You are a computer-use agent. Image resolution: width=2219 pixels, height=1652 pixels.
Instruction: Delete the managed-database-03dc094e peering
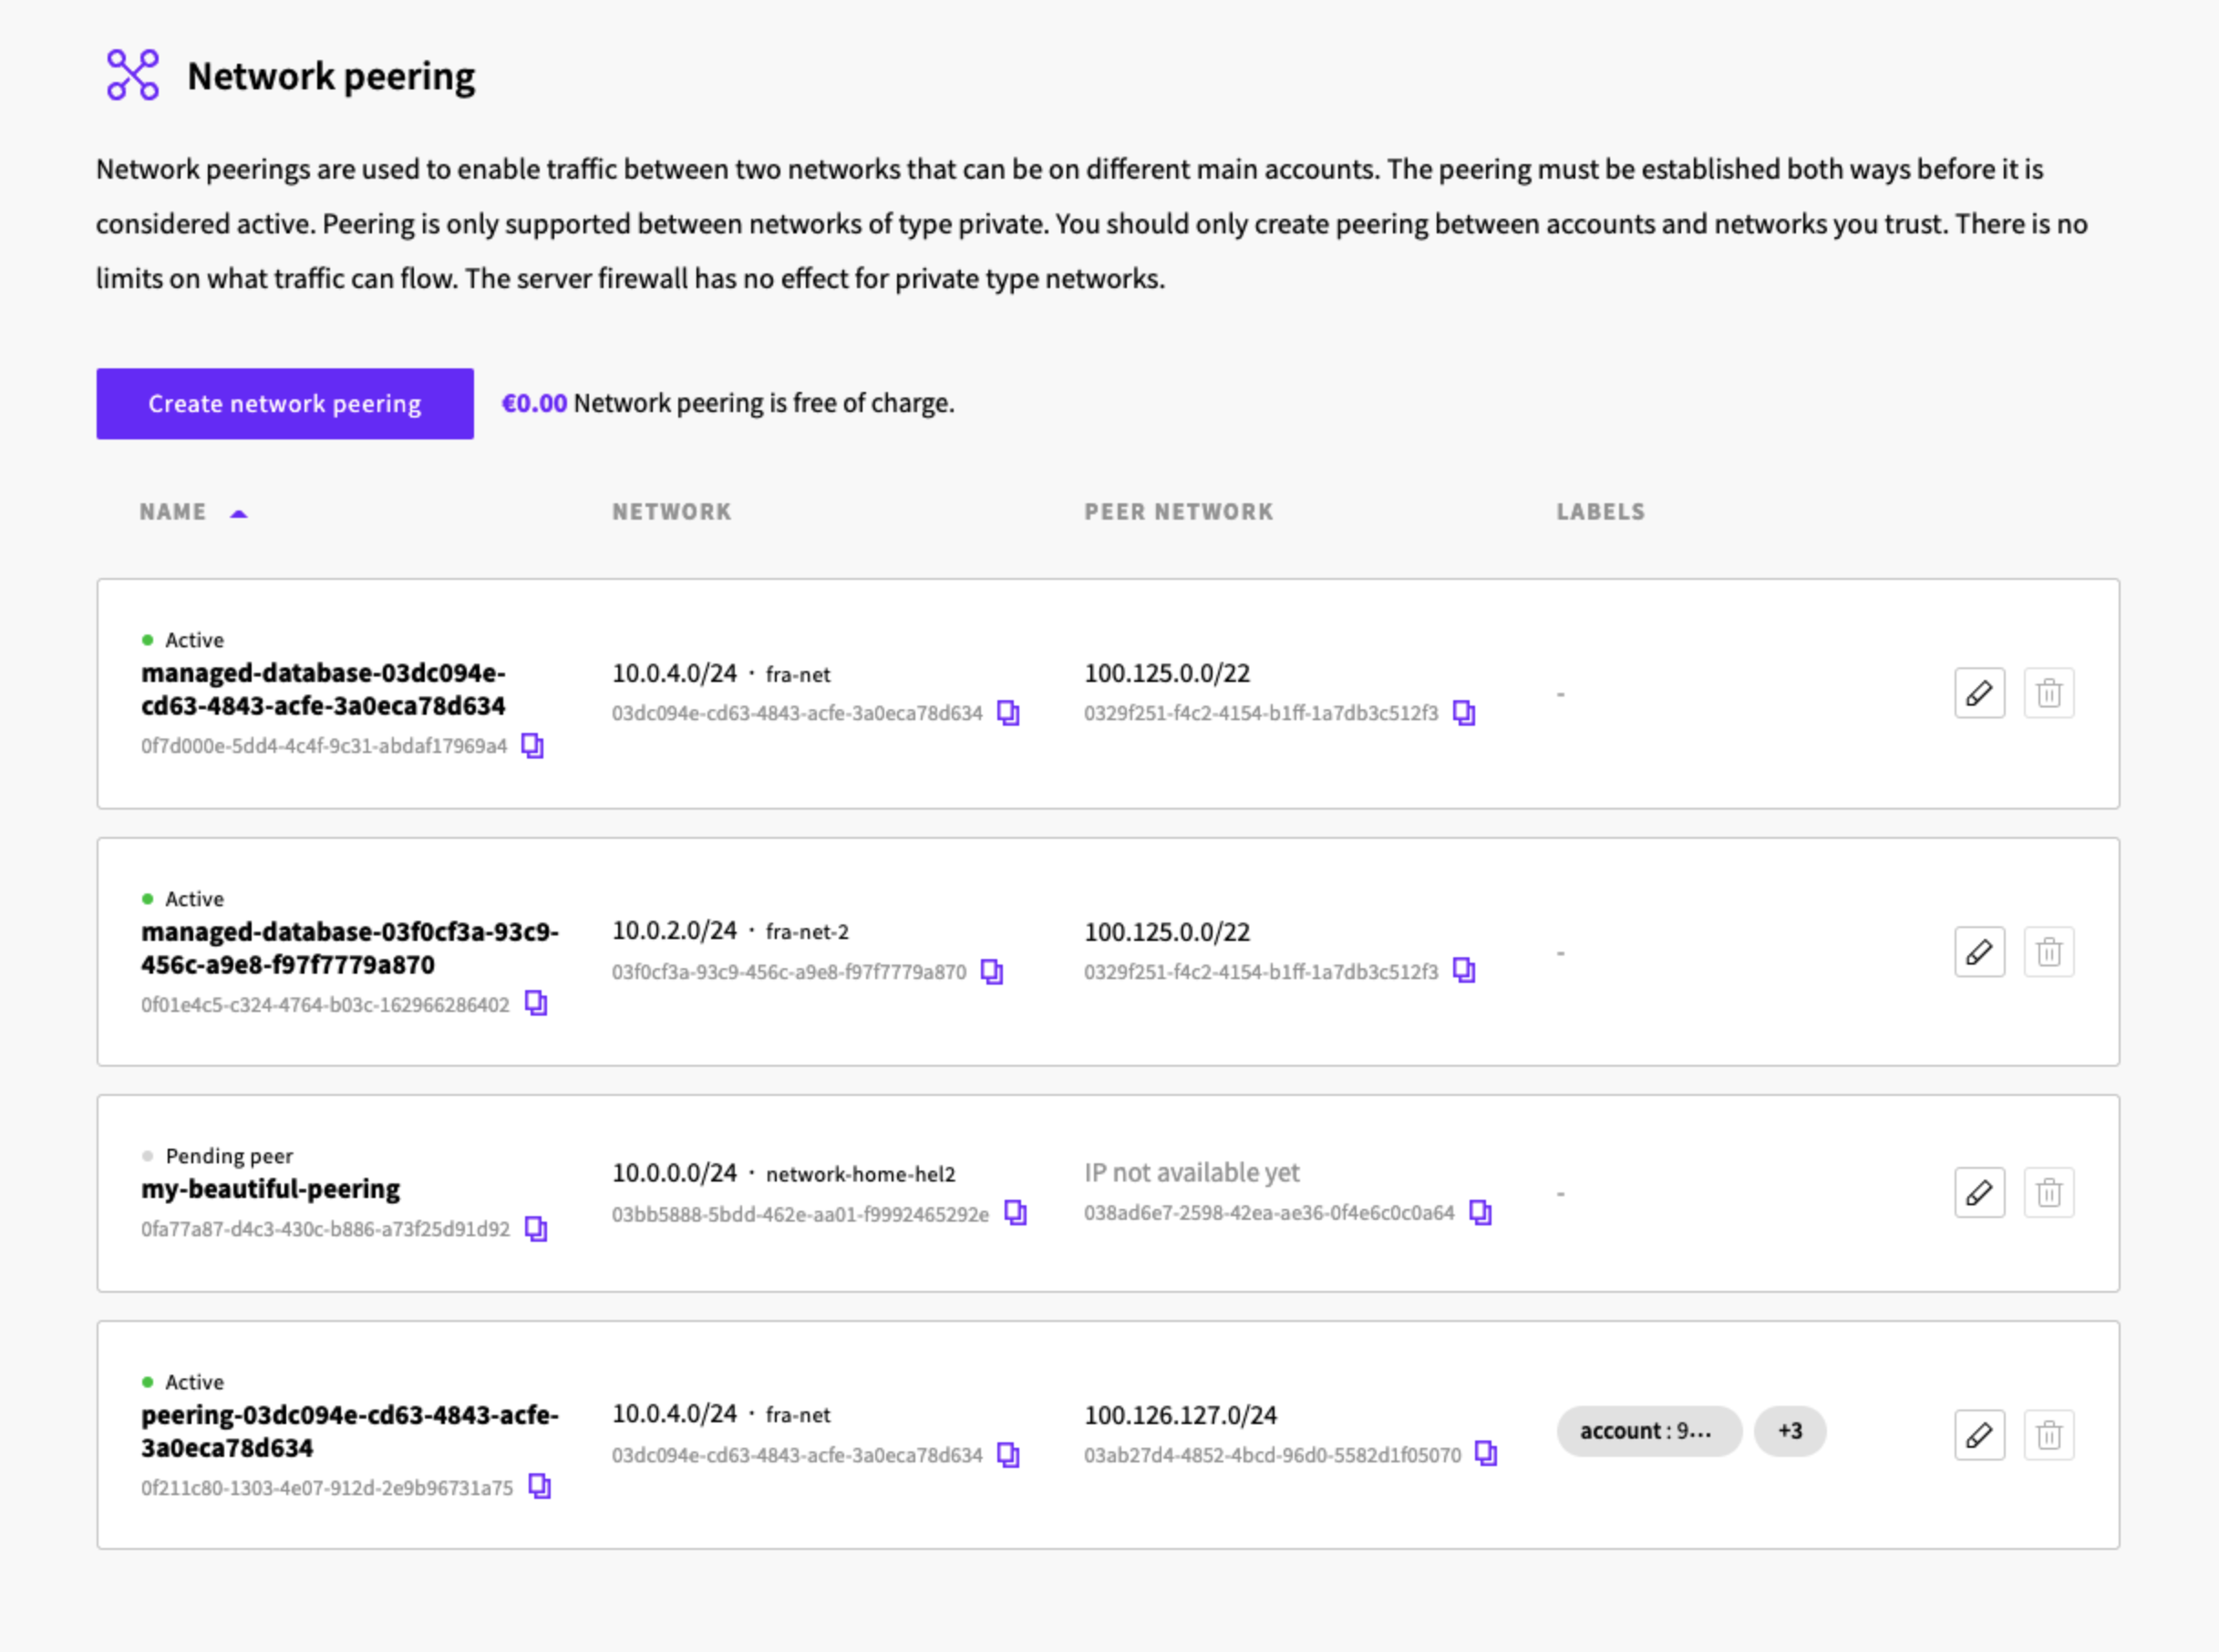pos(2049,693)
